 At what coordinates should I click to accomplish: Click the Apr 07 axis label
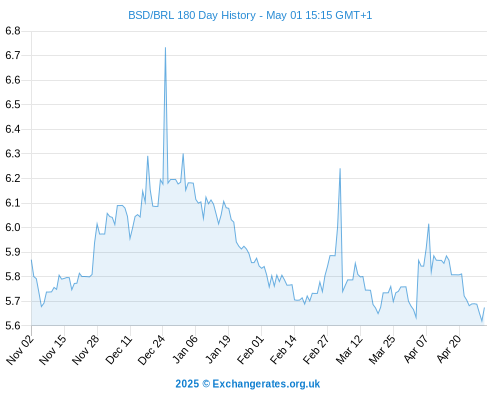point(415,349)
